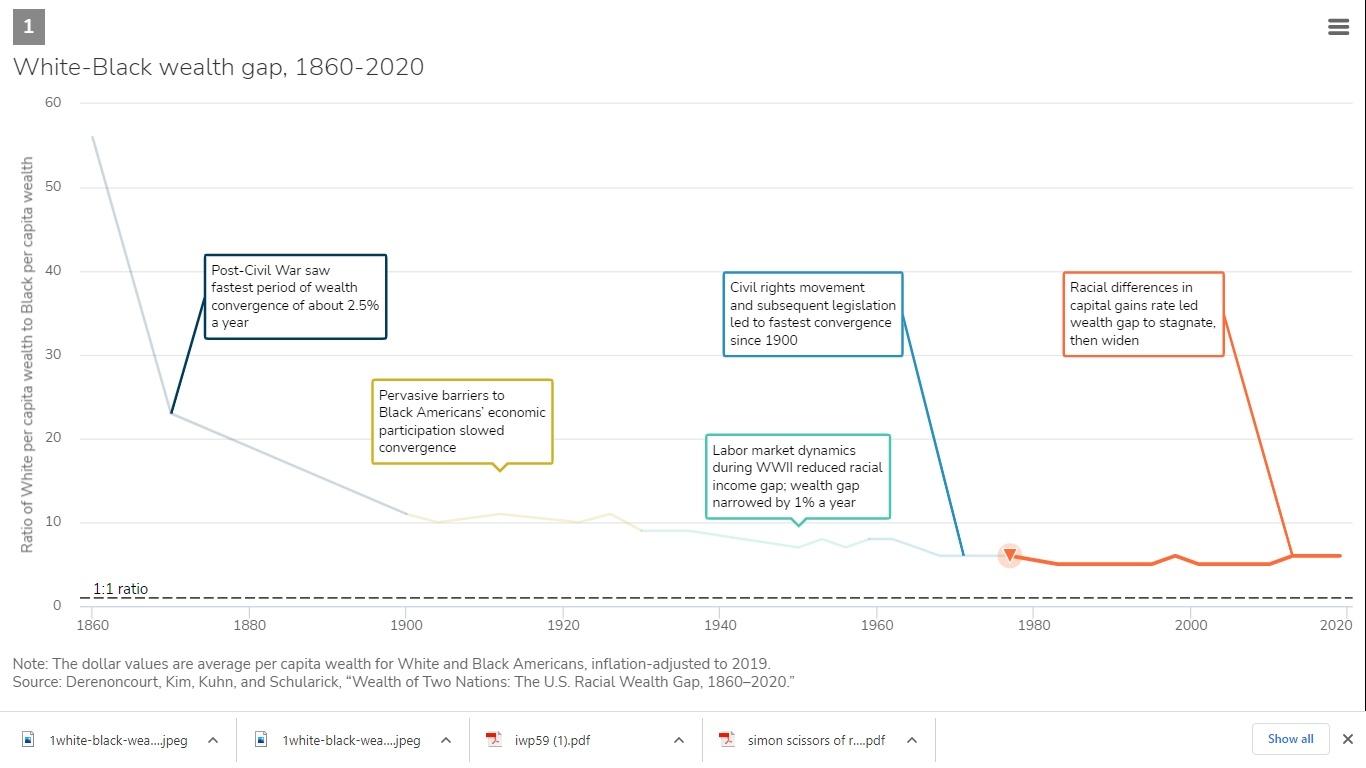This screenshot has width=1366, height=768.
Task: Click the Civil rights movement annotation
Action: pos(812,314)
